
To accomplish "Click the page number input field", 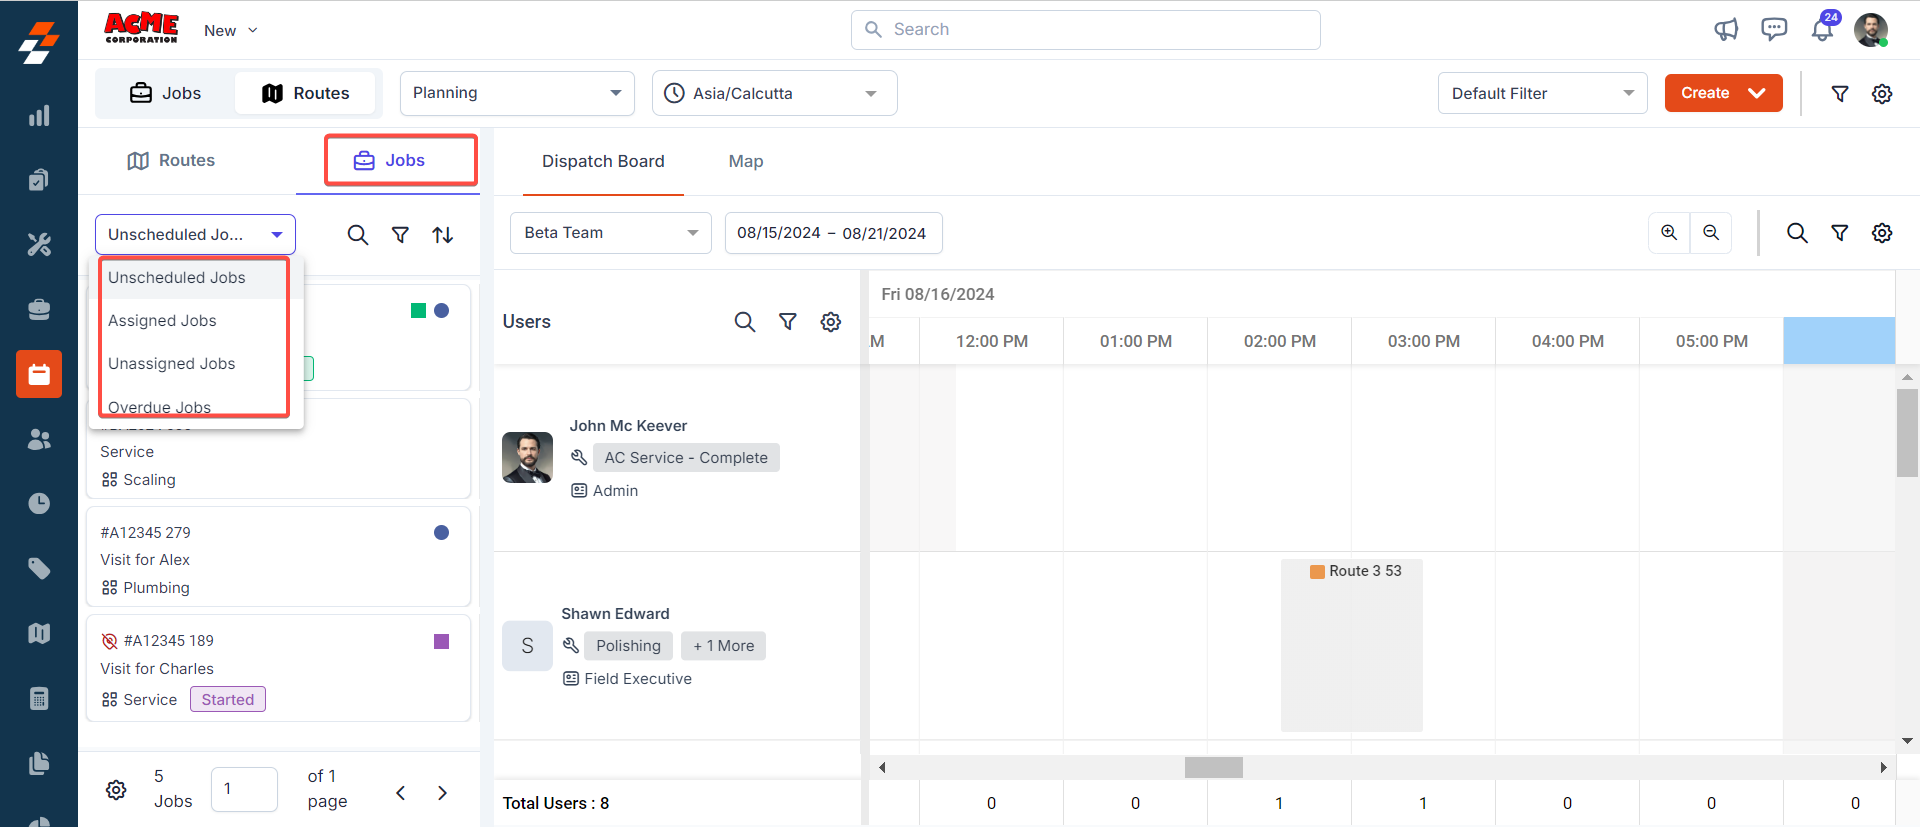I will tap(244, 789).
